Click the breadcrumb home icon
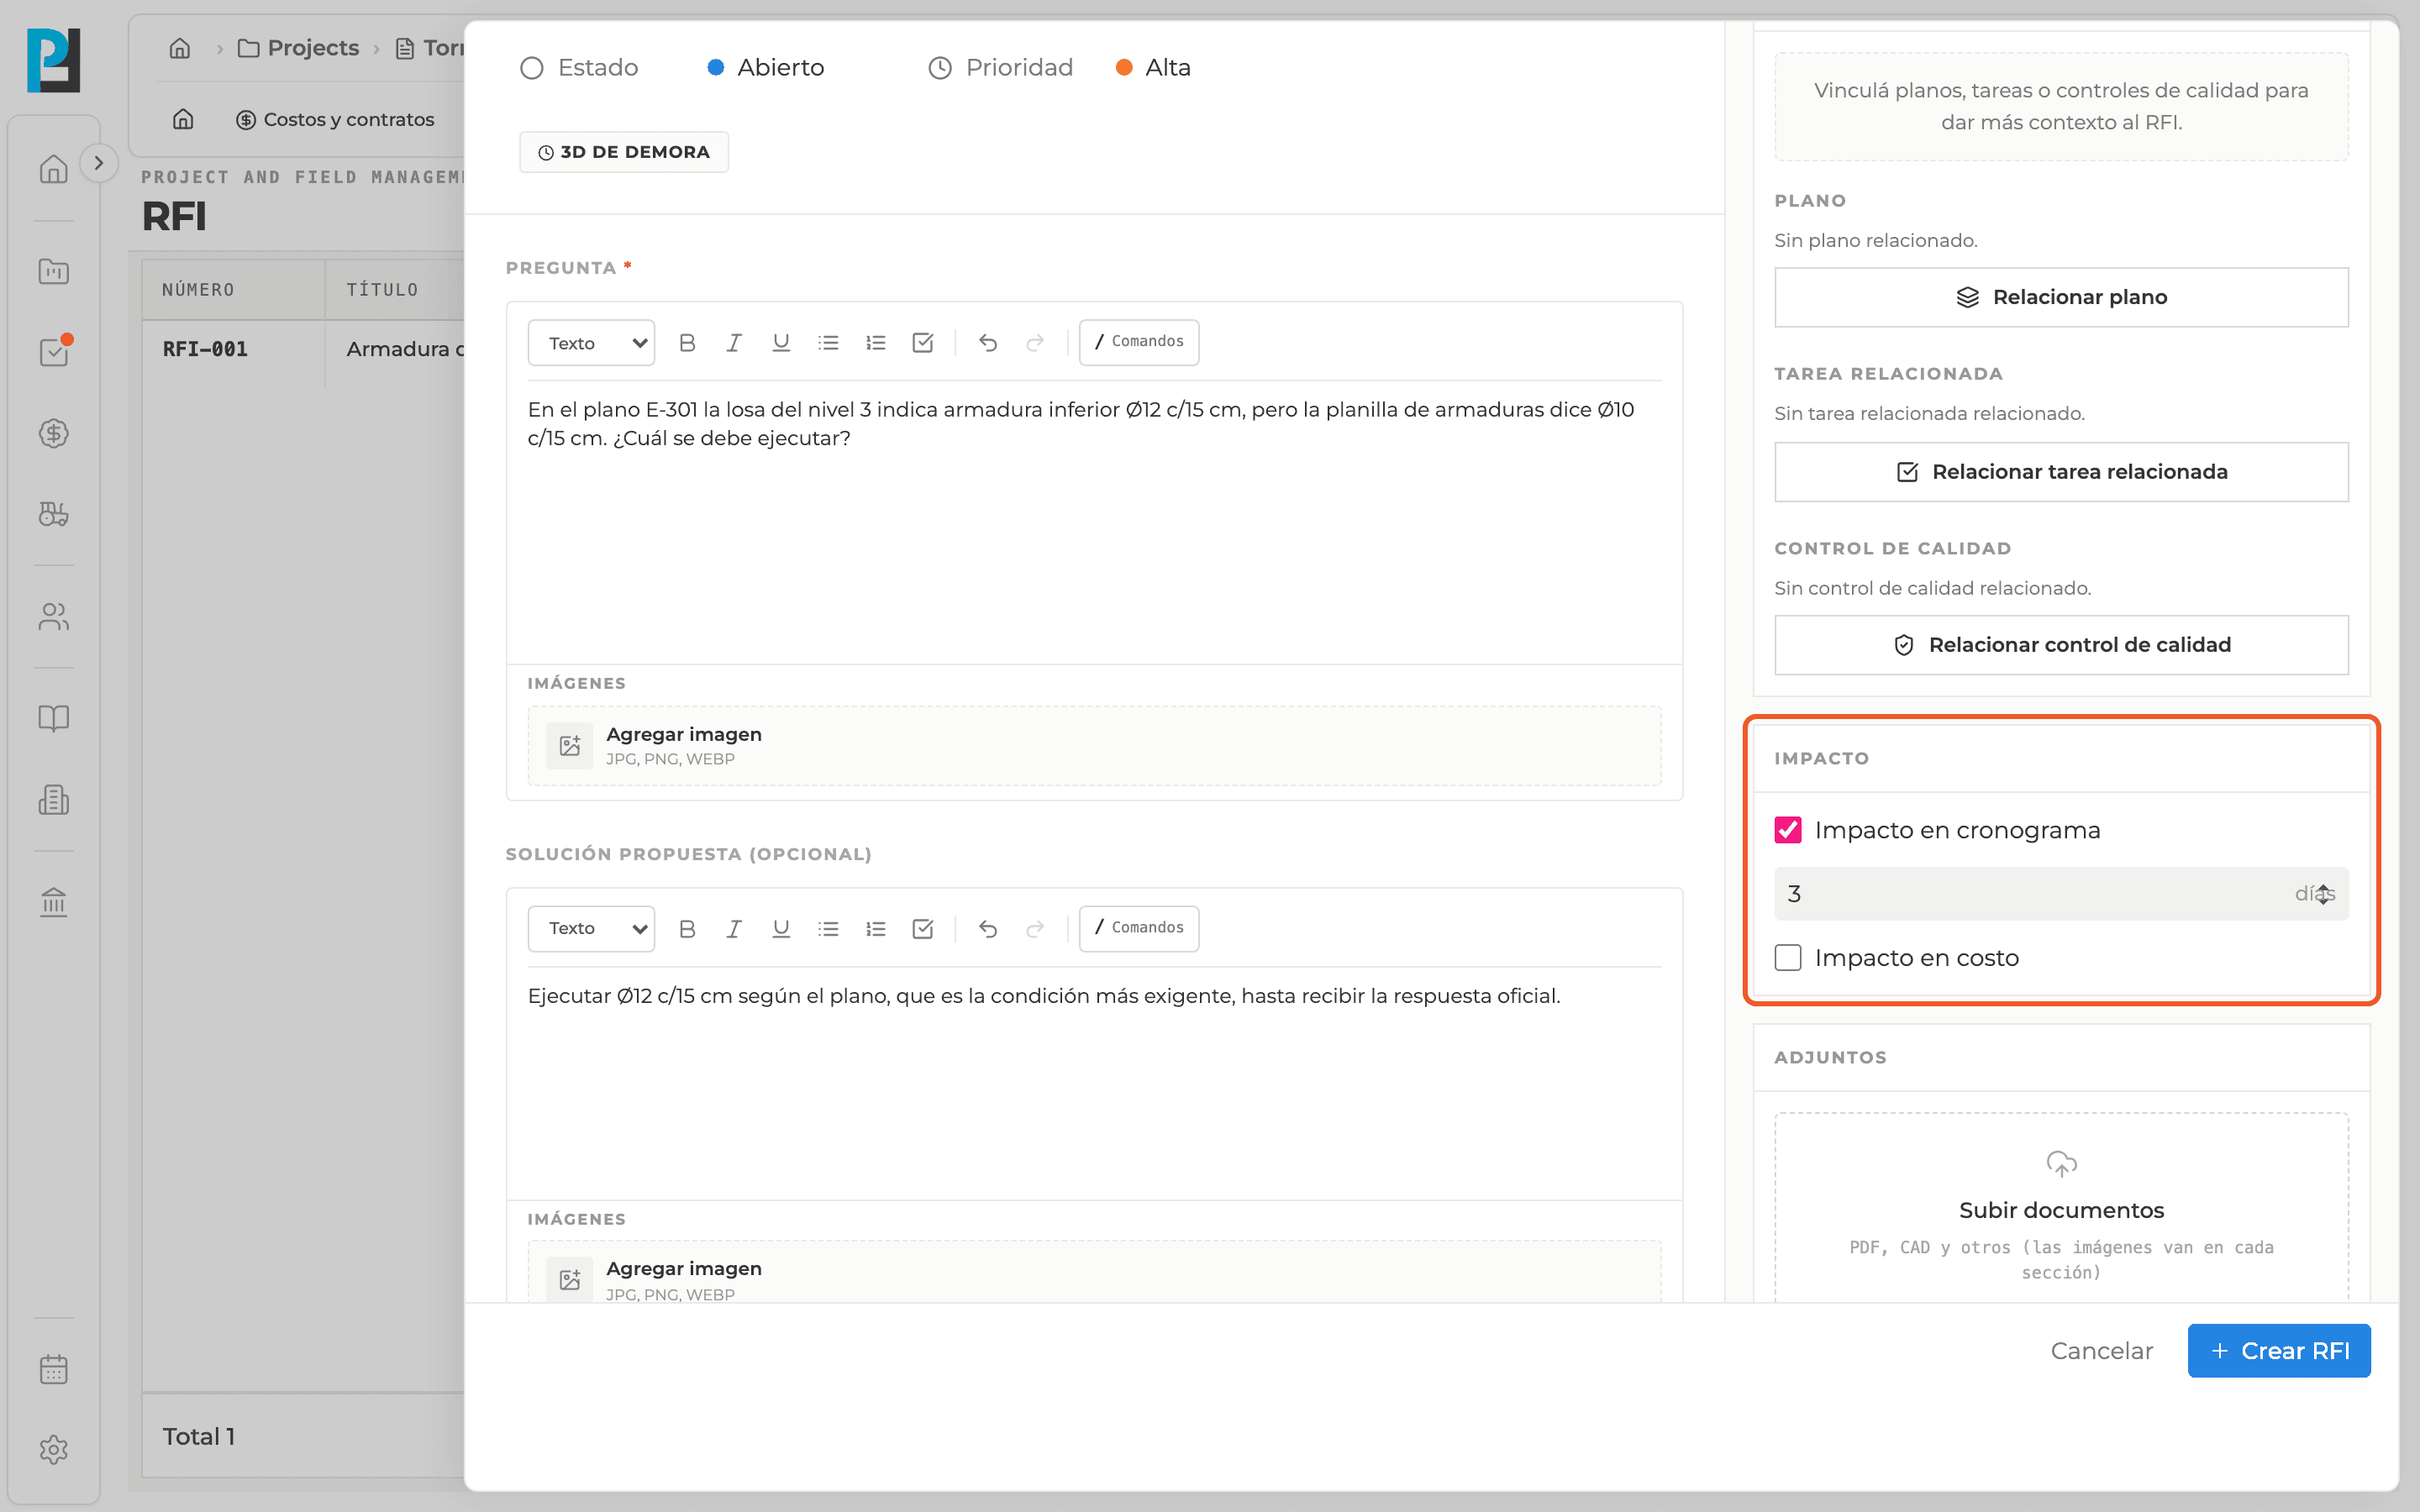2420x1512 pixels. pos(180,48)
